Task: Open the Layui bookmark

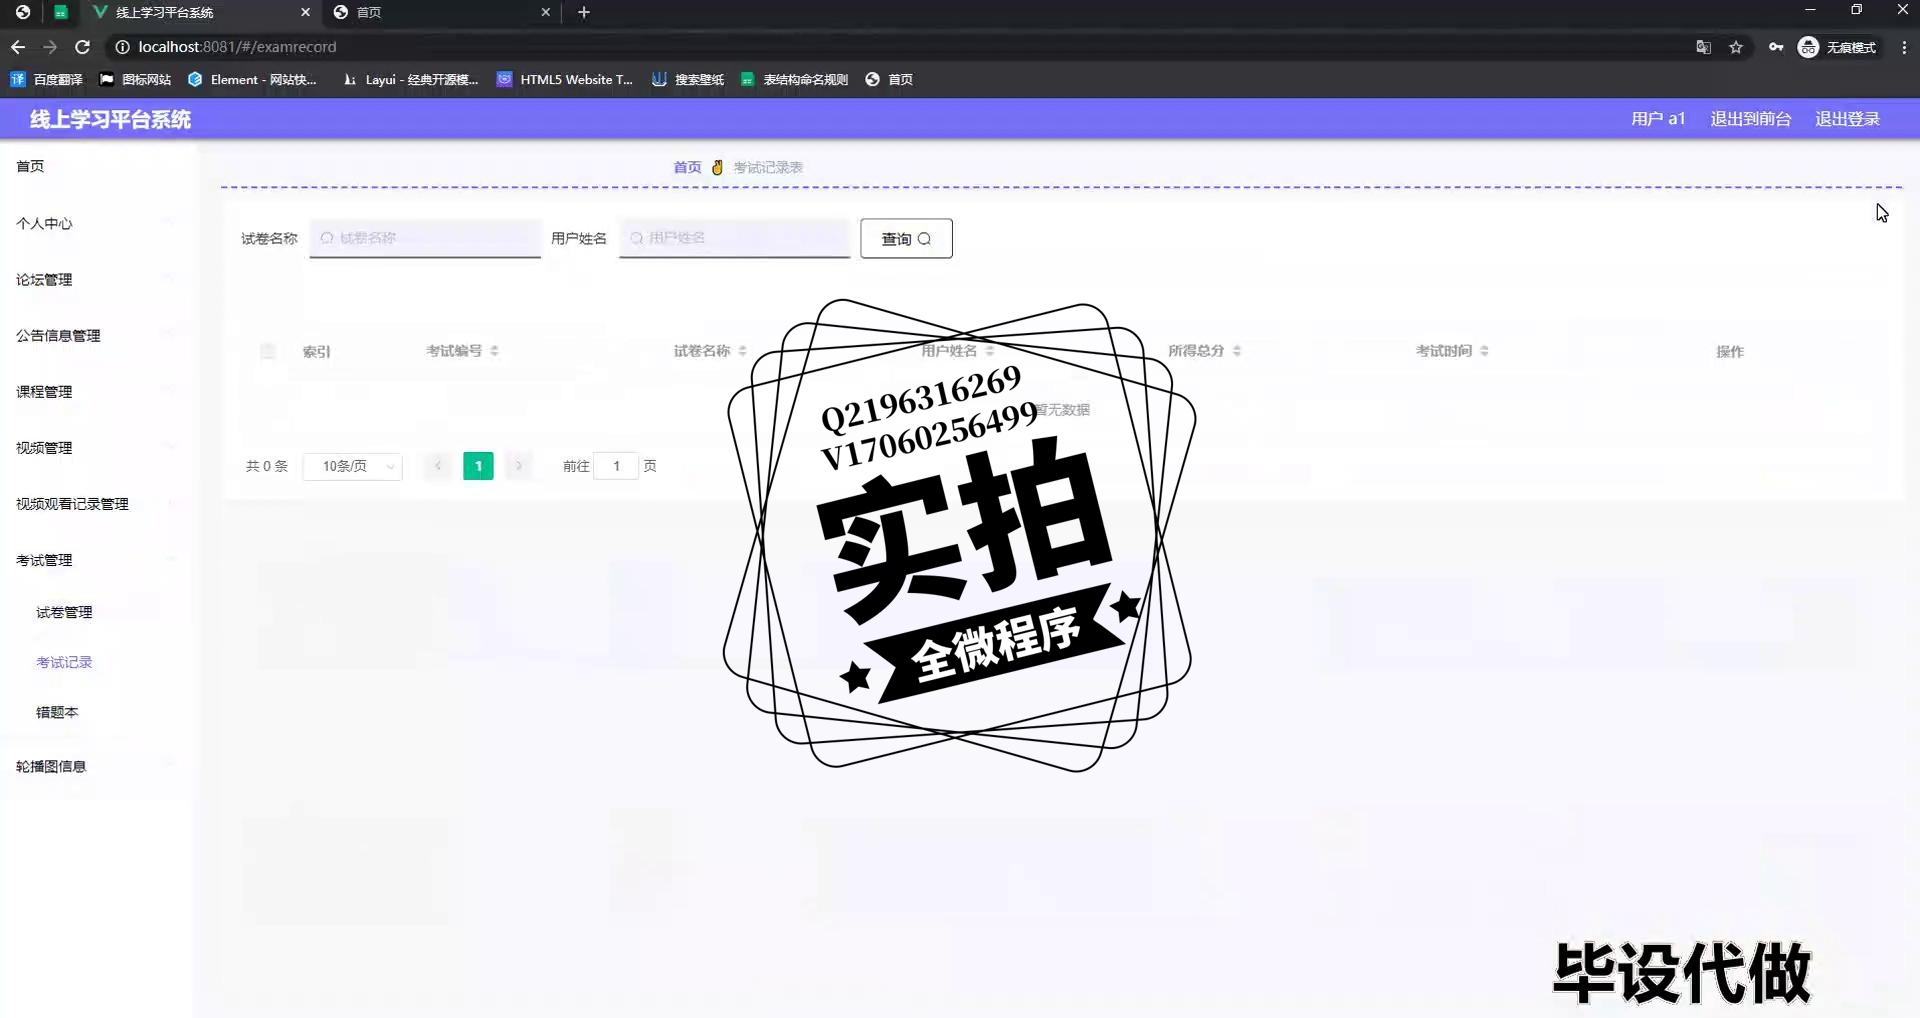Action: (x=411, y=79)
